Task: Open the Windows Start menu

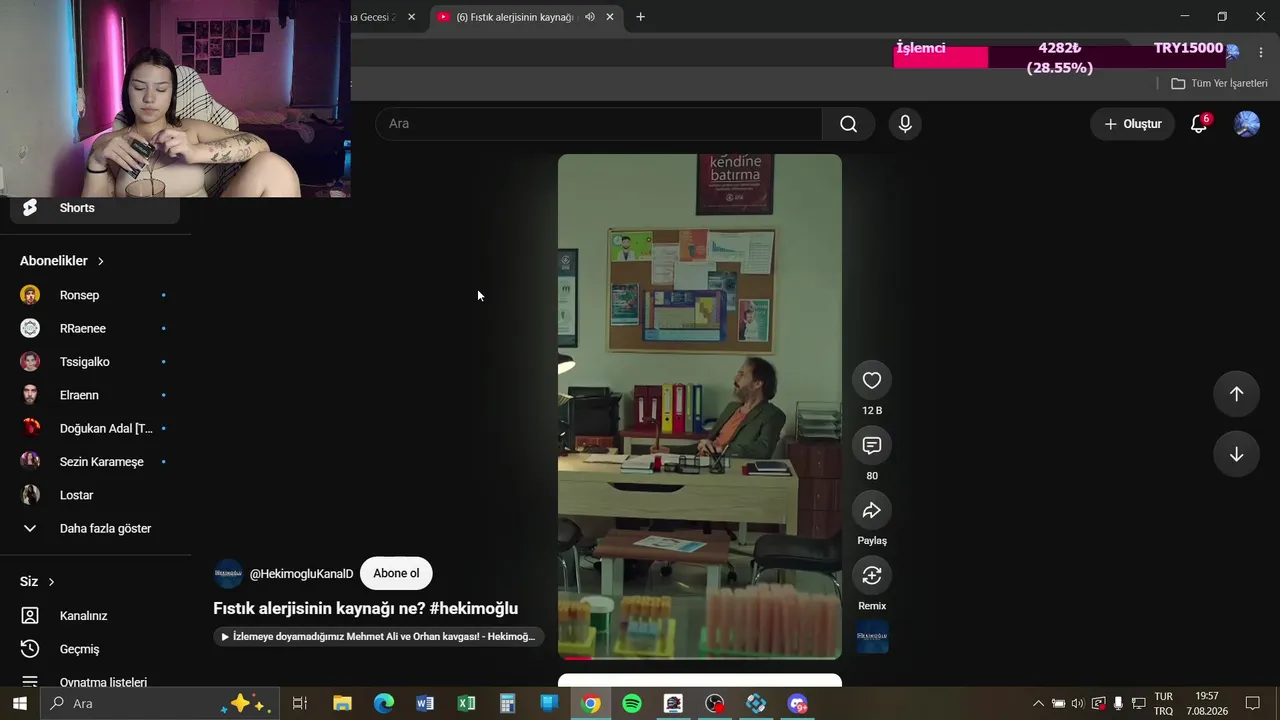Action: tap(19, 704)
